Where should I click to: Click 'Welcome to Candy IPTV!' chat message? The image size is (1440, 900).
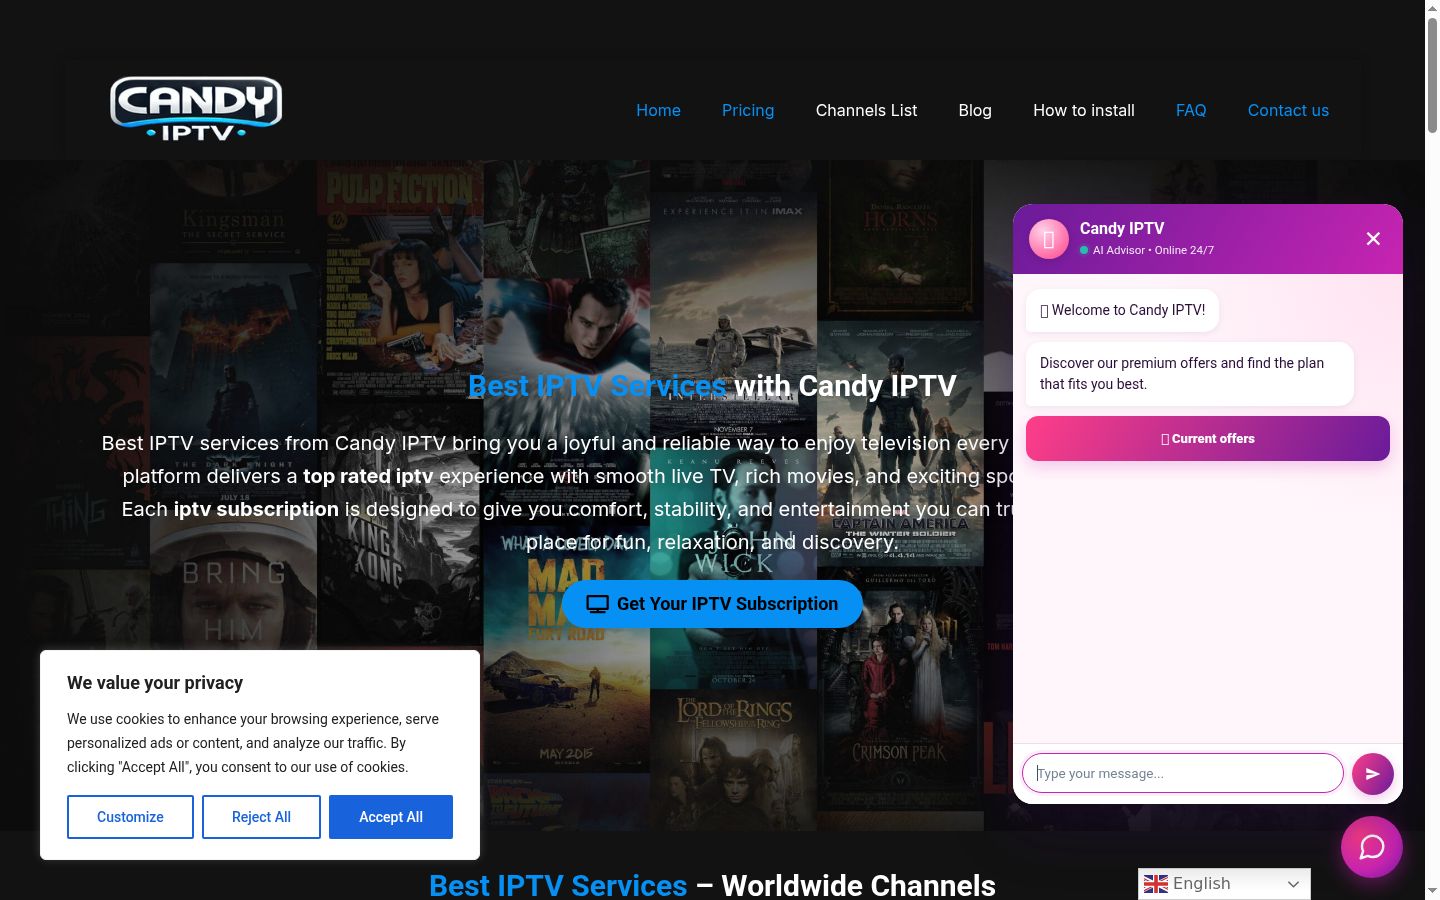(x=1122, y=310)
